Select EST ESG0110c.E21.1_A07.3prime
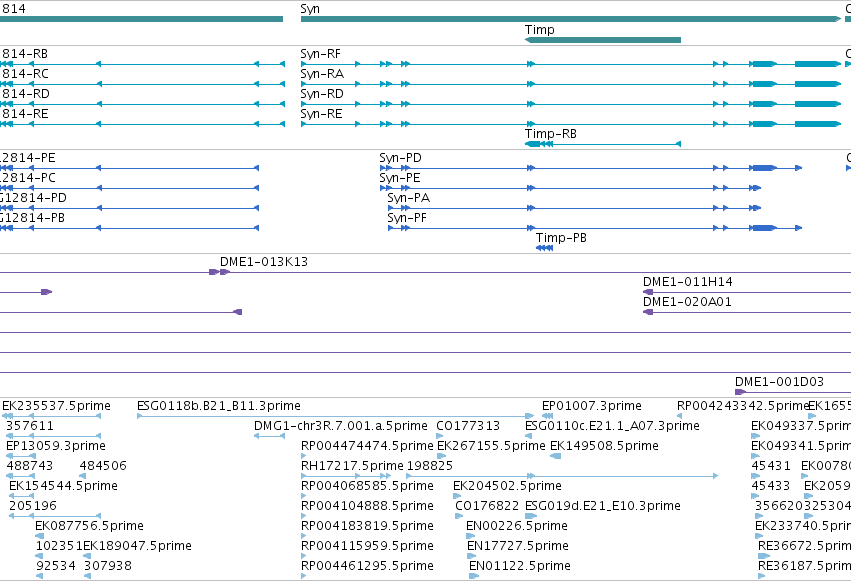The width and height of the screenshot is (851, 581). [x=612, y=426]
